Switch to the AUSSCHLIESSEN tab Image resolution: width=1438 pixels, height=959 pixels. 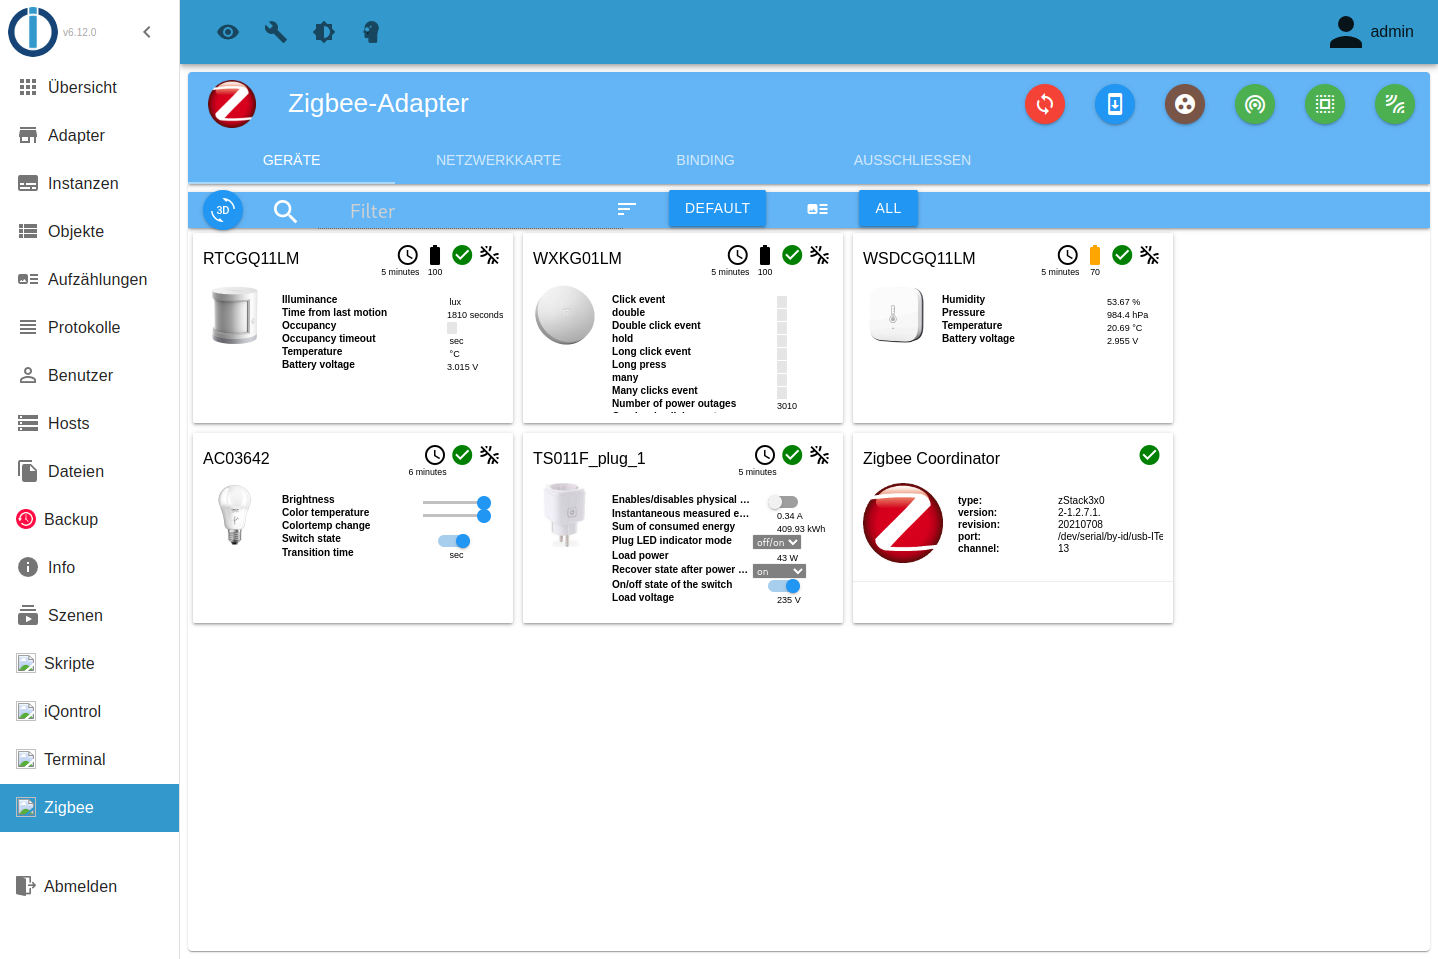(912, 160)
